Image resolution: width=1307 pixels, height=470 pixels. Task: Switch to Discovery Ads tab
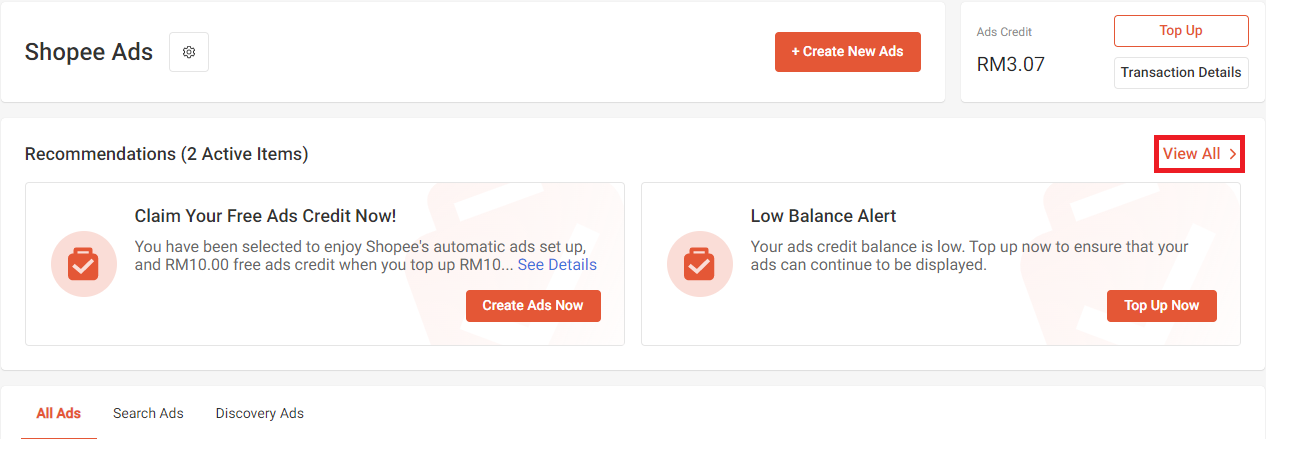[260, 414]
